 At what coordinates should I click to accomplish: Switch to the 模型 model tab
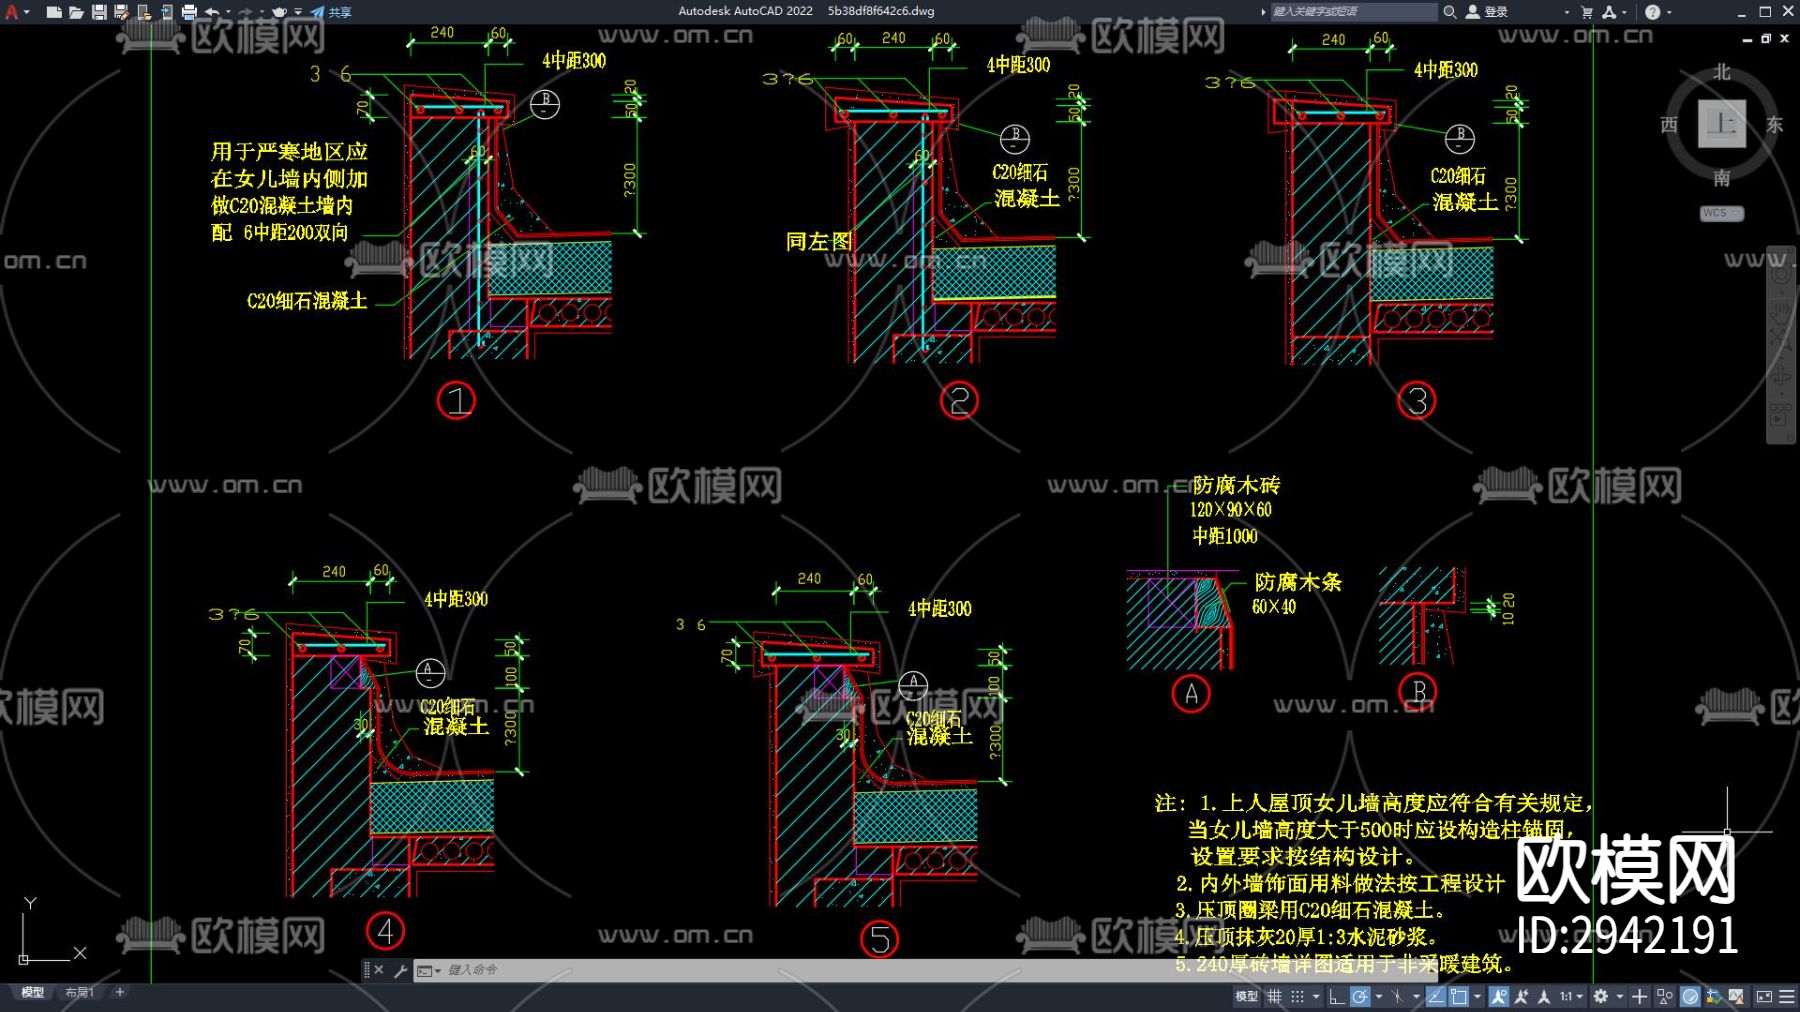33,993
